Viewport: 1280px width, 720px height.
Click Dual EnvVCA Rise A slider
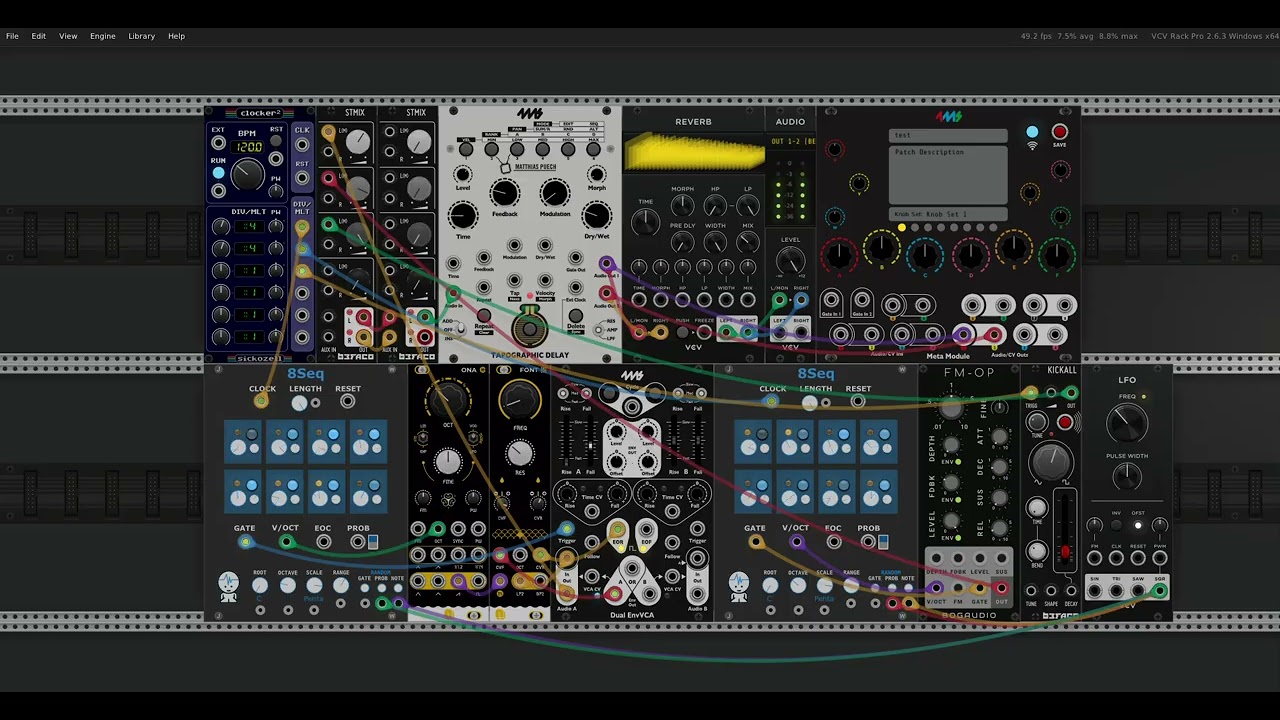[567, 440]
